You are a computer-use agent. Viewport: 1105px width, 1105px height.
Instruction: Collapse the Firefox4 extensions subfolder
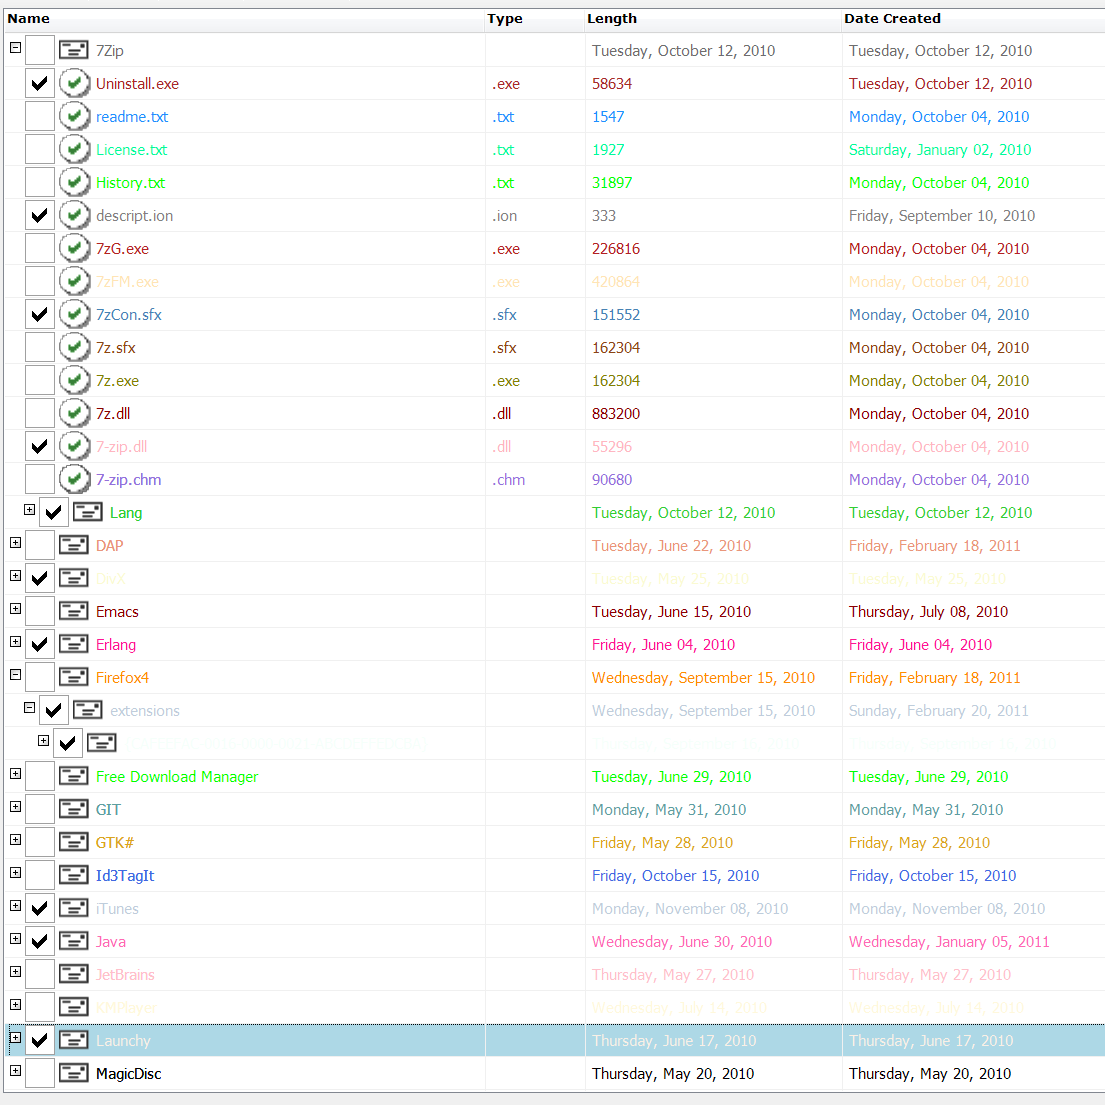click(29, 707)
